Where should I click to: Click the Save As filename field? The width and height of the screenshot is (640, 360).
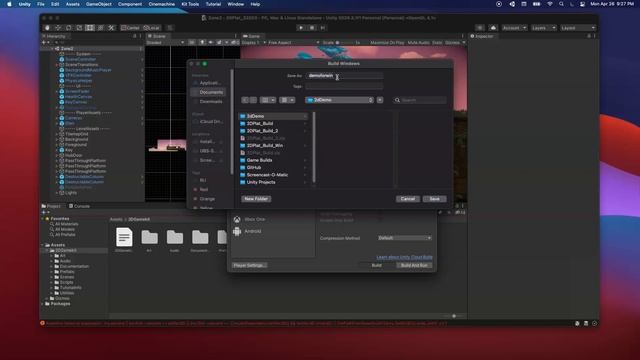click(344, 76)
